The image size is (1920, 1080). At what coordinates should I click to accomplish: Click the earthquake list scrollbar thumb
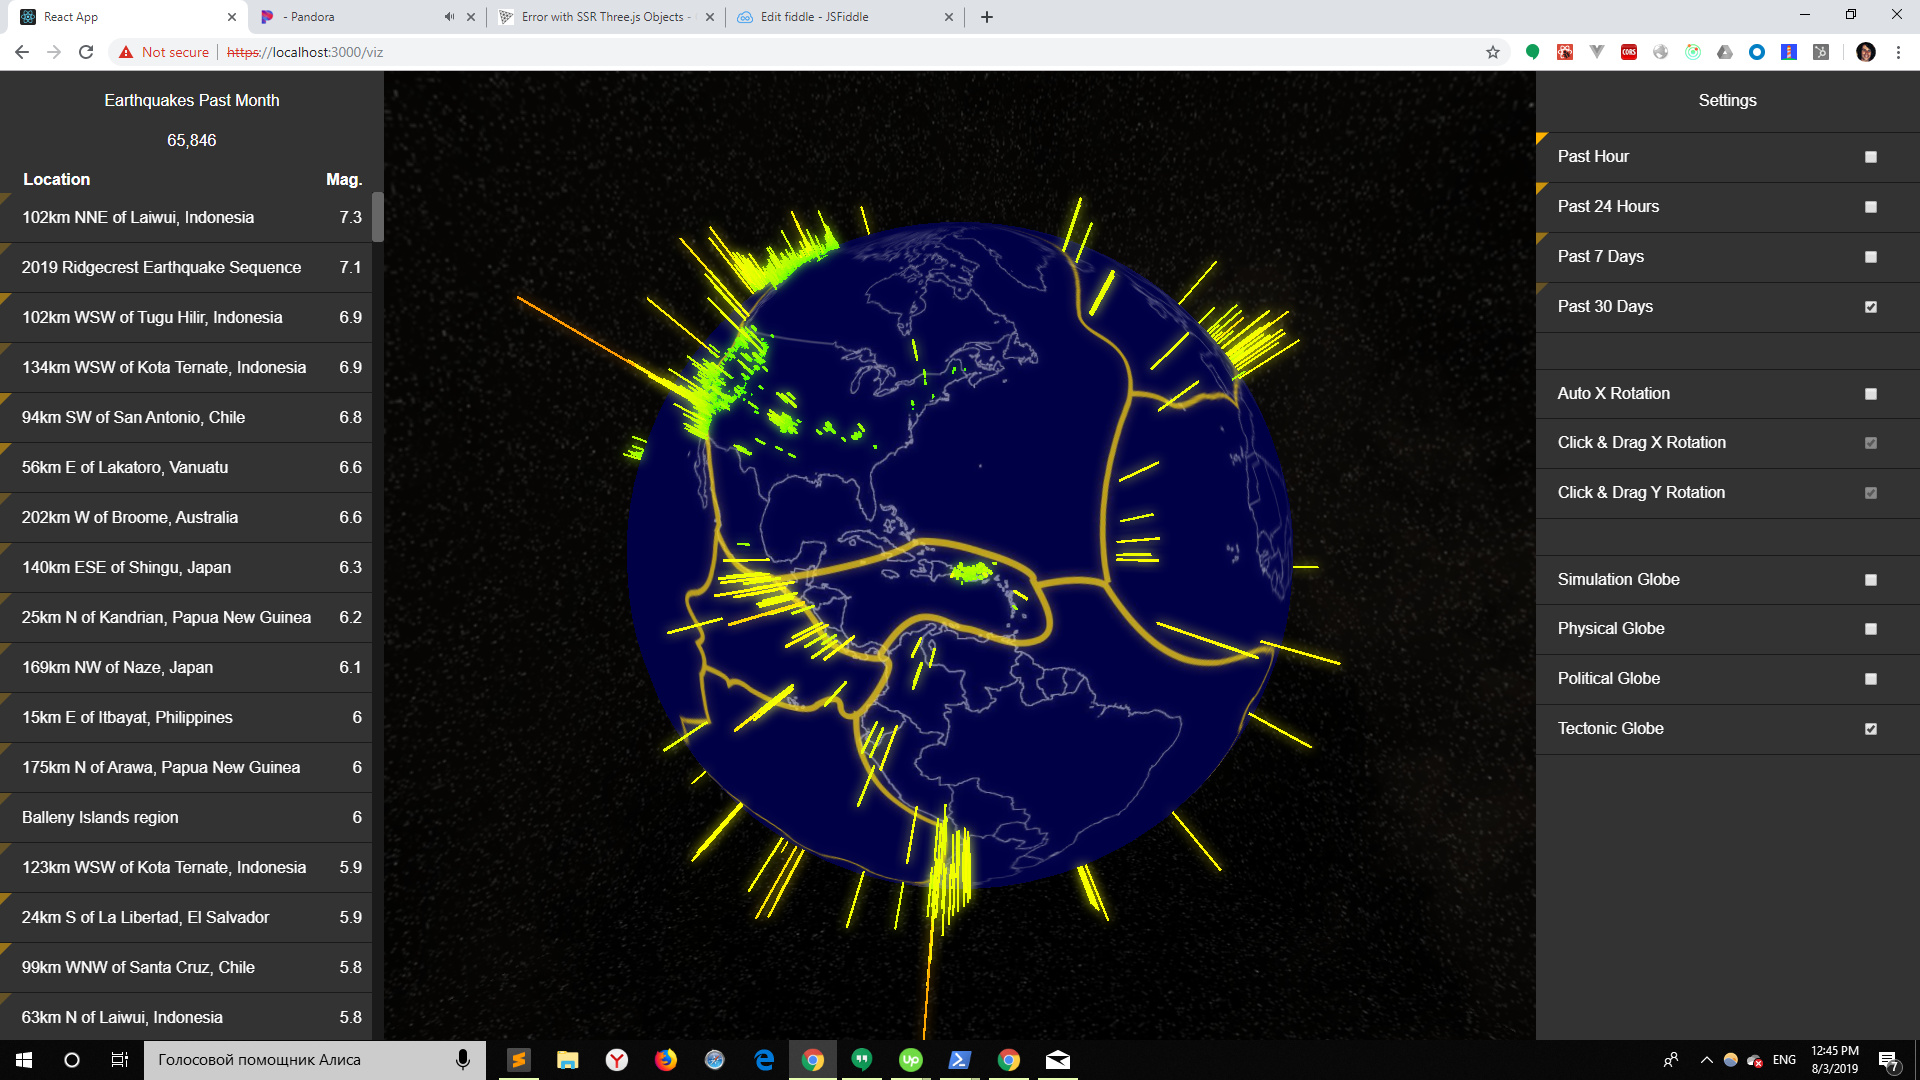pos(378,217)
